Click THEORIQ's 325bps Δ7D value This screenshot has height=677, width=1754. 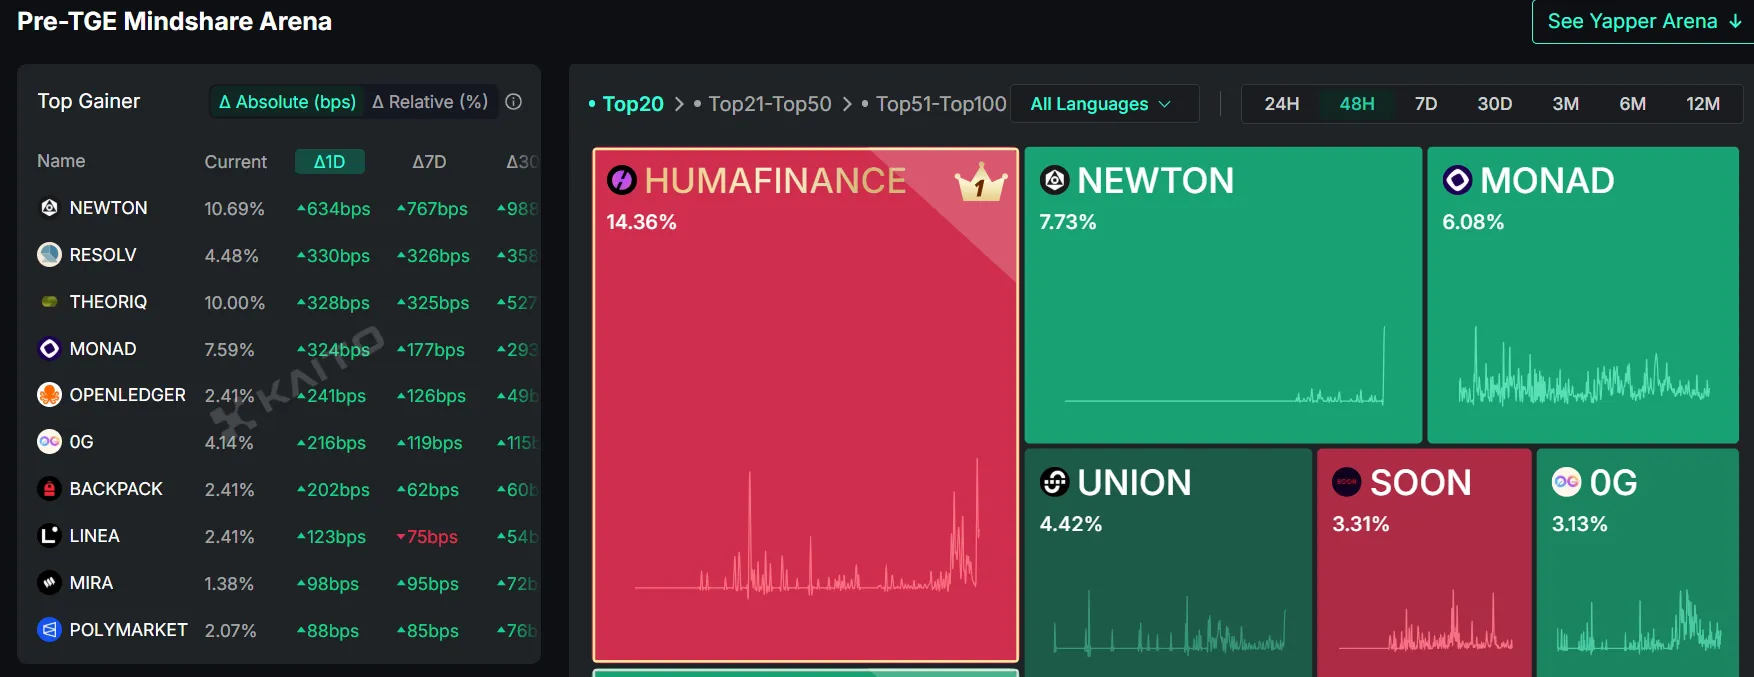[x=432, y=302]
